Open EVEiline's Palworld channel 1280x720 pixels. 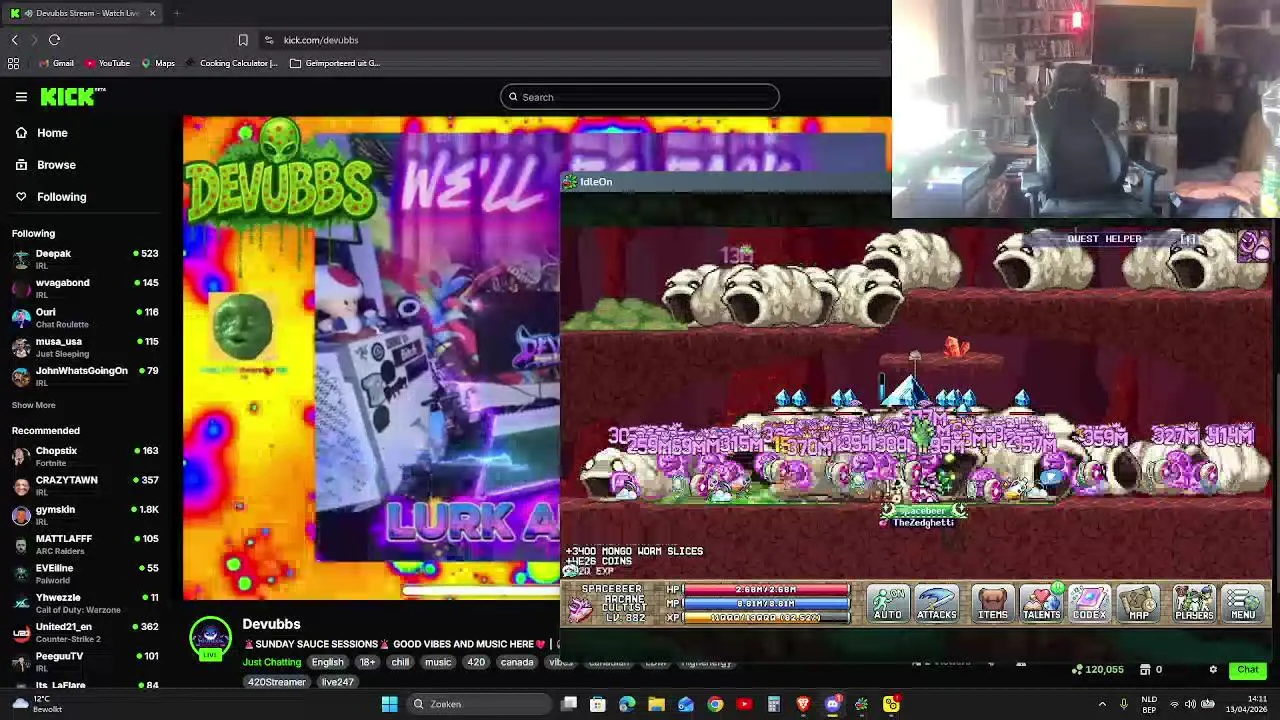coord(85,573)
